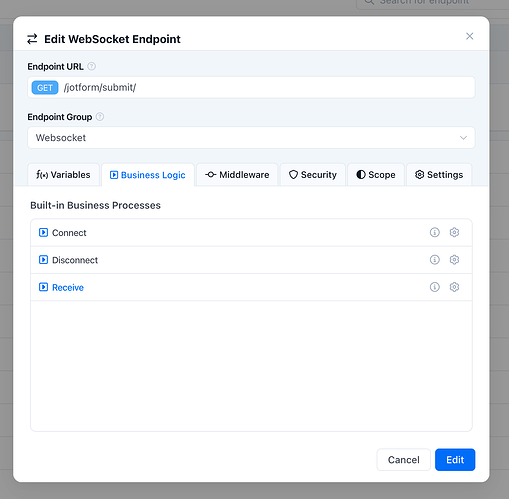The image size is (509, 499).
Task: Click help icon beside Endpoint Group
Action: coord(100,117)
